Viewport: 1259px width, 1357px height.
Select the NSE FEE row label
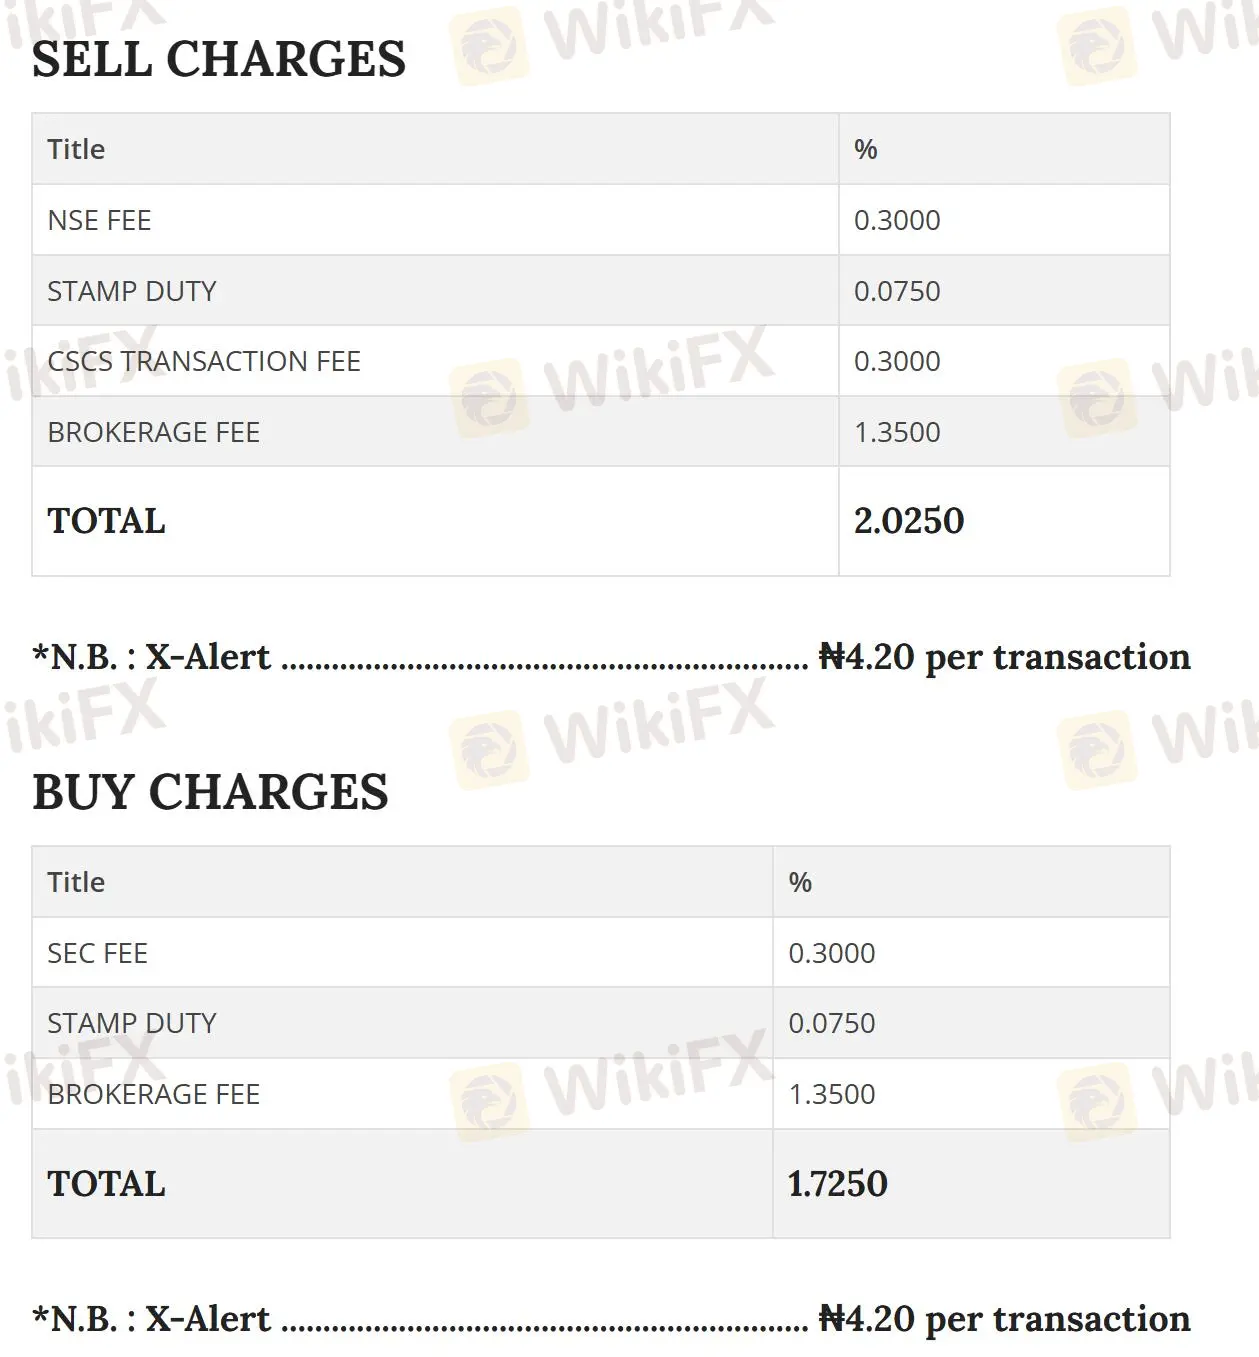[99, 220]
